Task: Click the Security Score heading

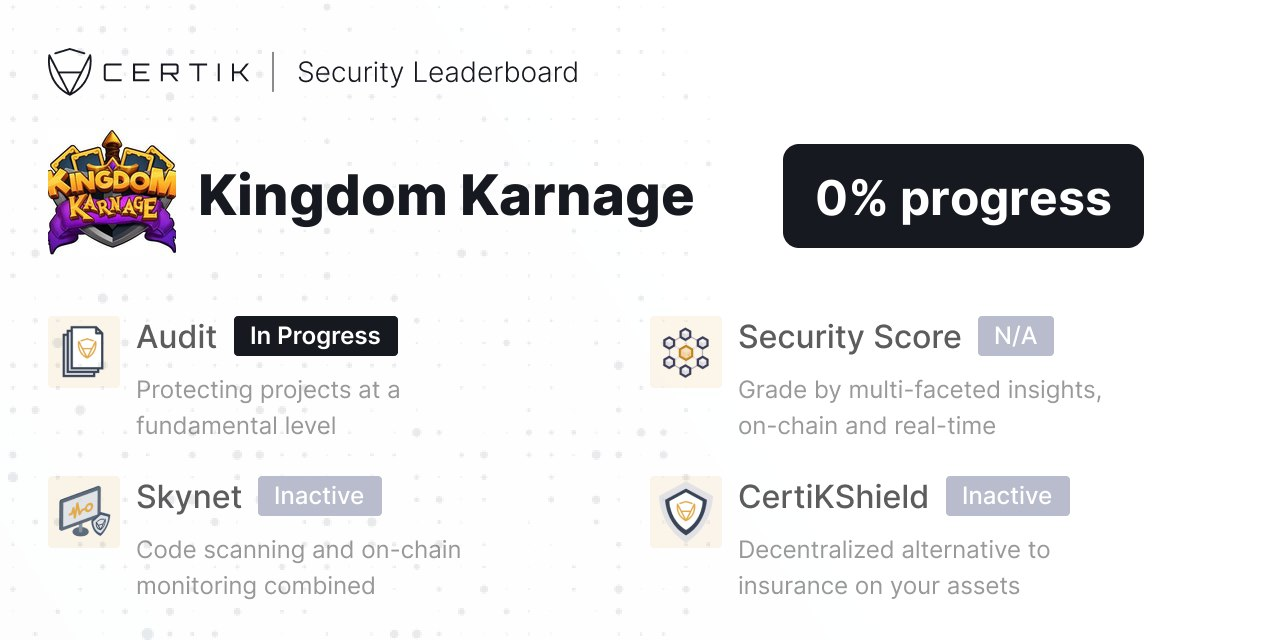Action: coord(850,338)
